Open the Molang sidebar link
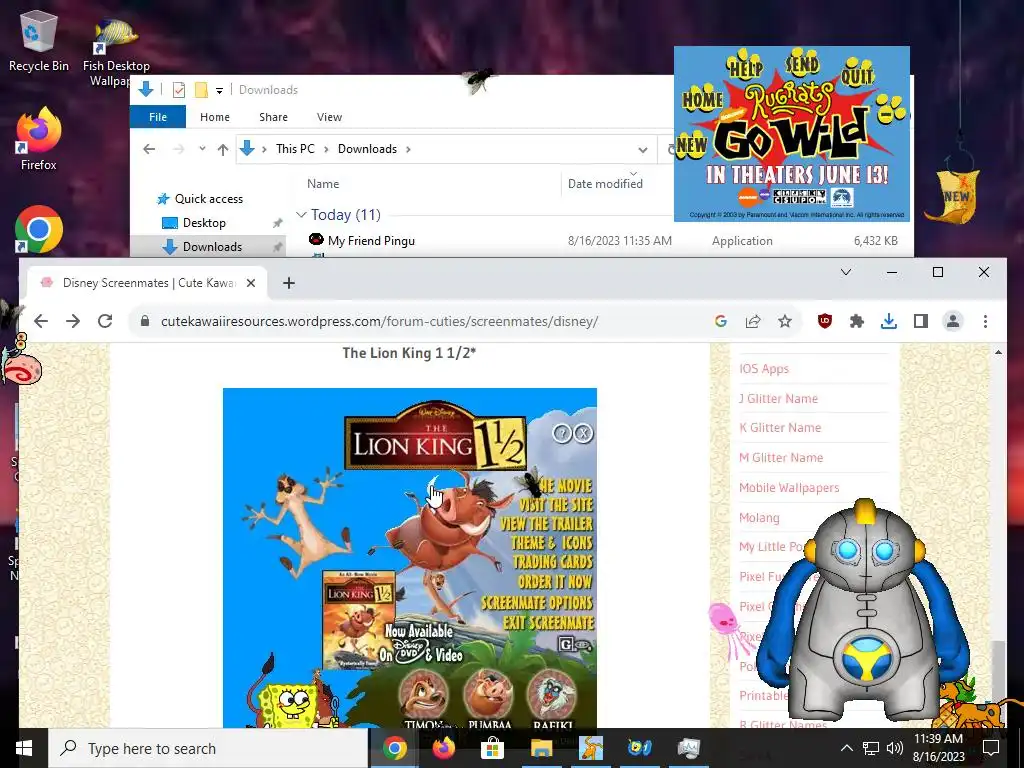The image size is (1024, 768). click(759, 518)
